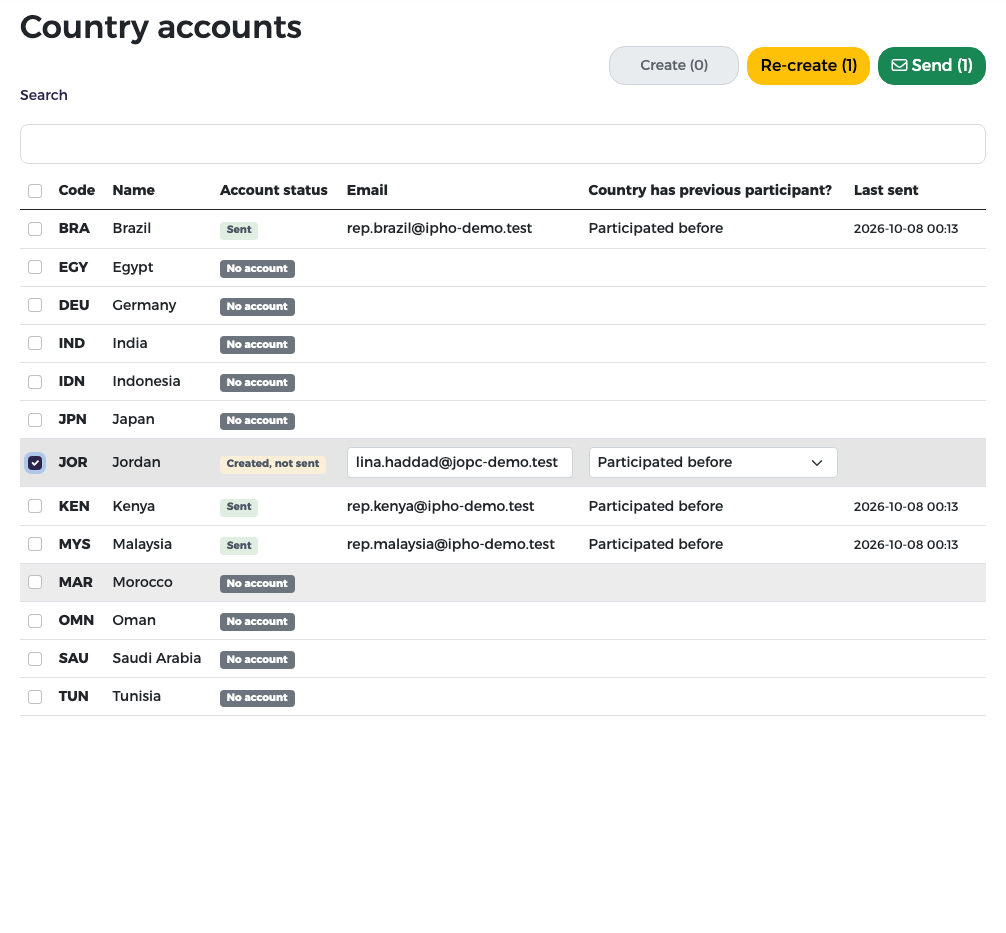Click Brazil's 'Sent' status badge
This screenshot has height=933, width=1006.
coord(239,230)
